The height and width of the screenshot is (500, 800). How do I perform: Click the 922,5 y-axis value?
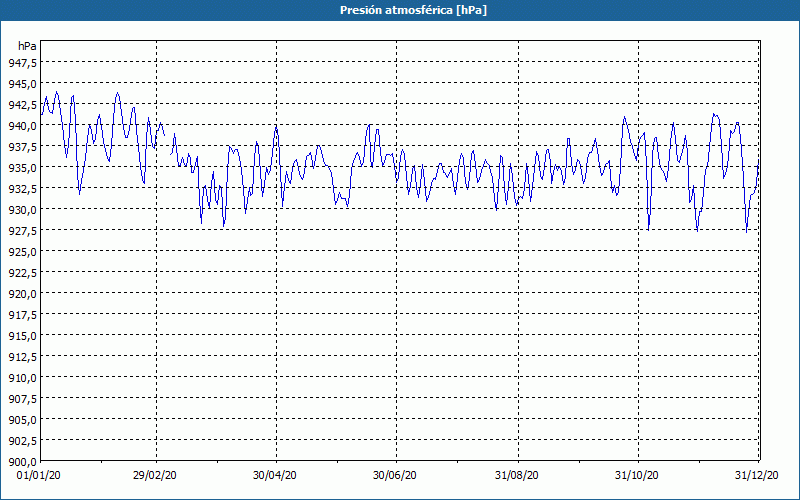click(22, 272)
